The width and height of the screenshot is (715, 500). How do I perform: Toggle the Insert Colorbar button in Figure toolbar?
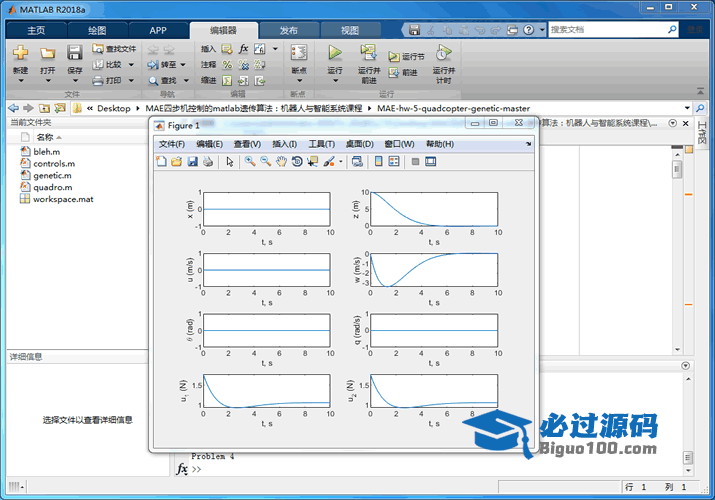378,161
